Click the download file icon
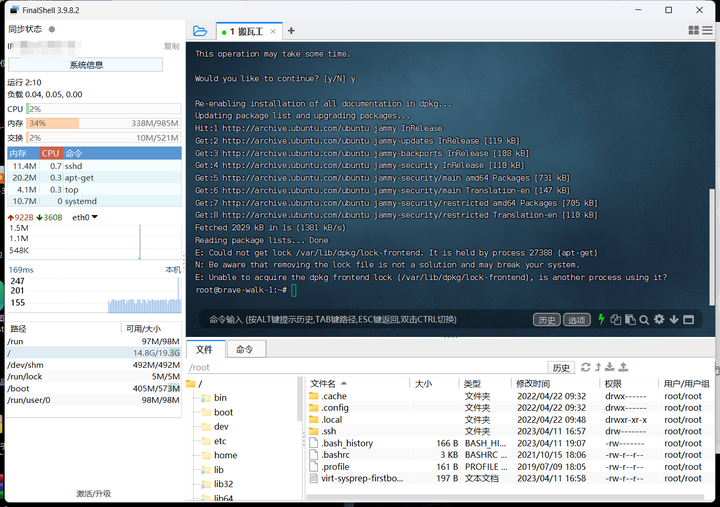This screenshot has width=720, height=507. [x=610, y=367]
